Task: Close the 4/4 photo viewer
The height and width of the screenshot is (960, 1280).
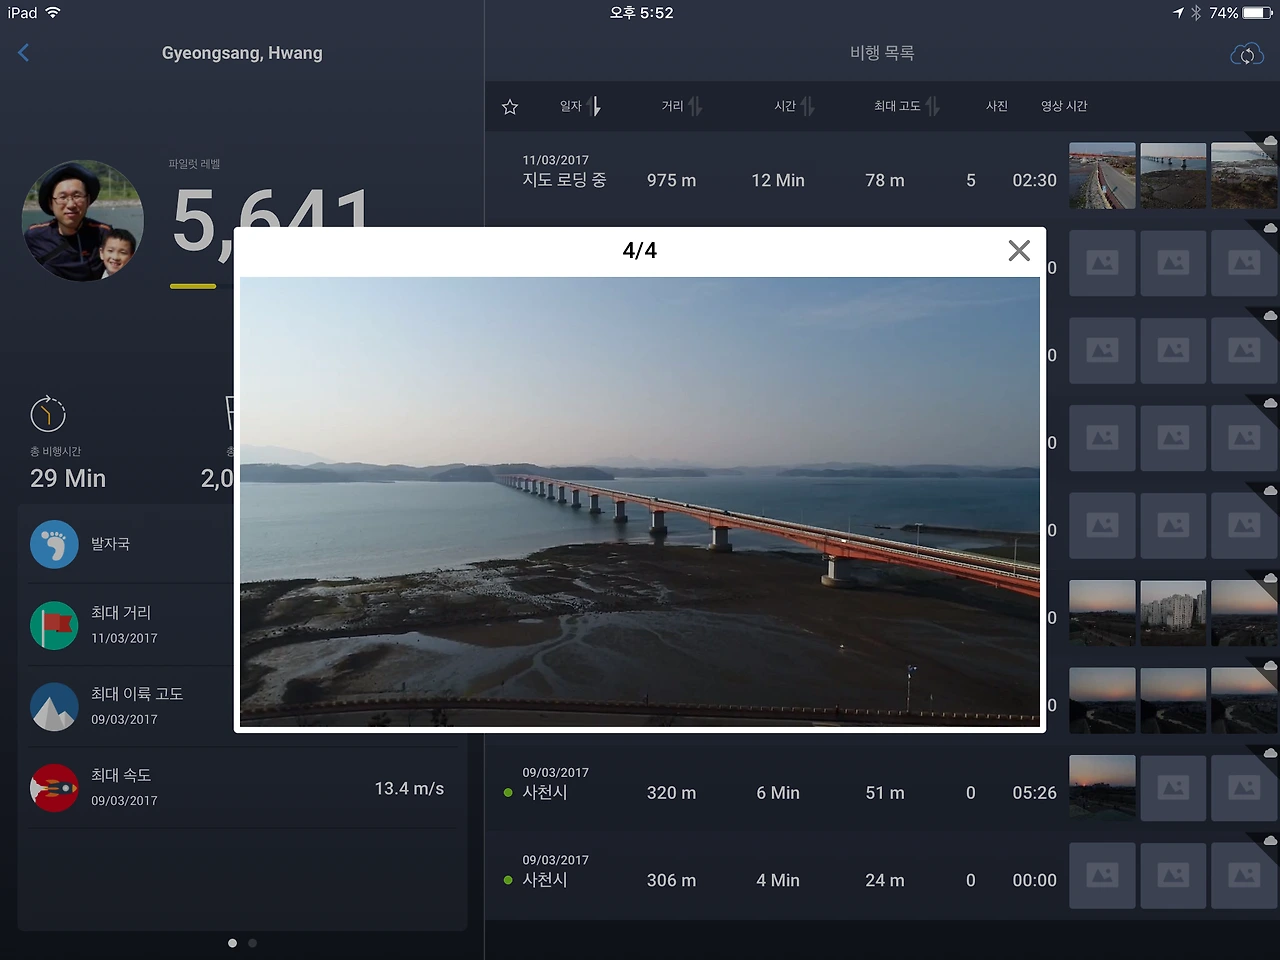Action: 1019,251
